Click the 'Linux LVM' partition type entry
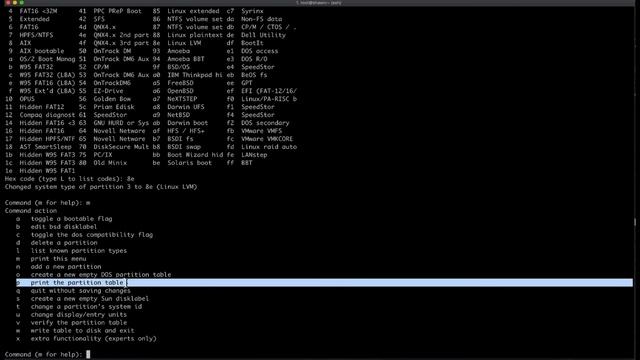The width and height of the screenshot is (640, 360). 184,43
